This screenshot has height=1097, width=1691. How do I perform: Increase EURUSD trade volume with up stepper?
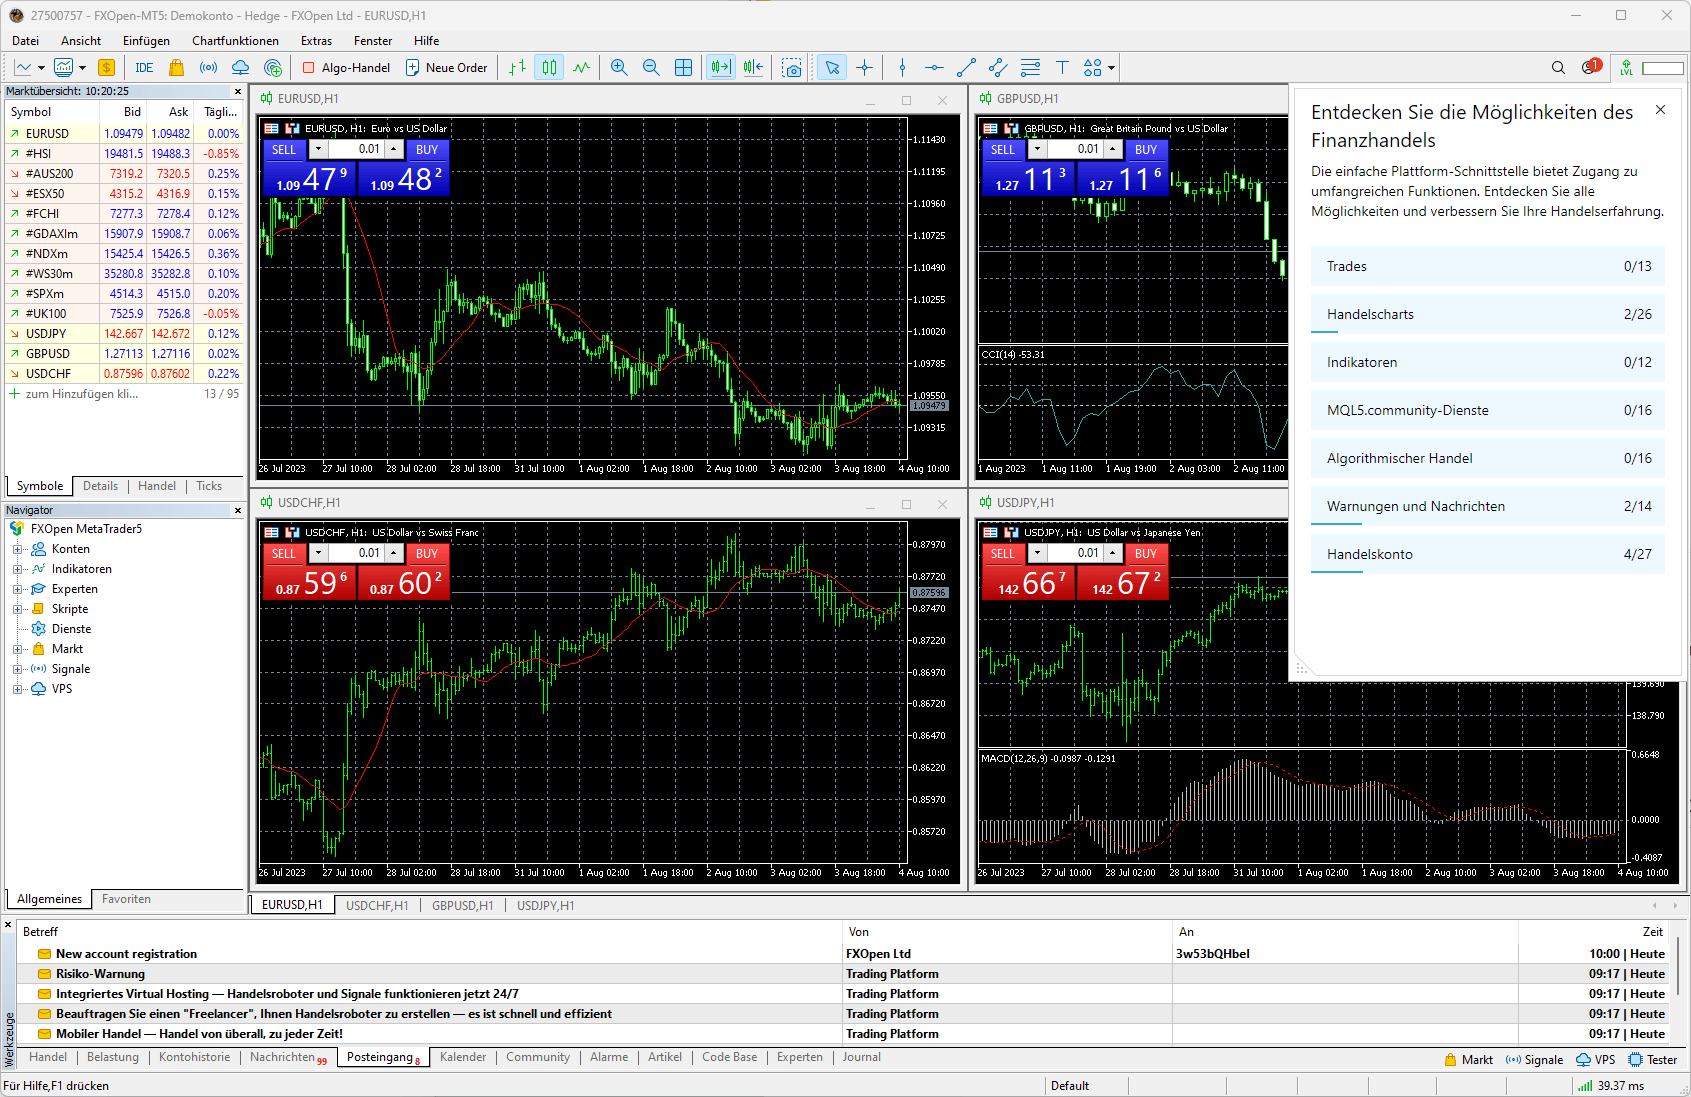pos(394,149)
